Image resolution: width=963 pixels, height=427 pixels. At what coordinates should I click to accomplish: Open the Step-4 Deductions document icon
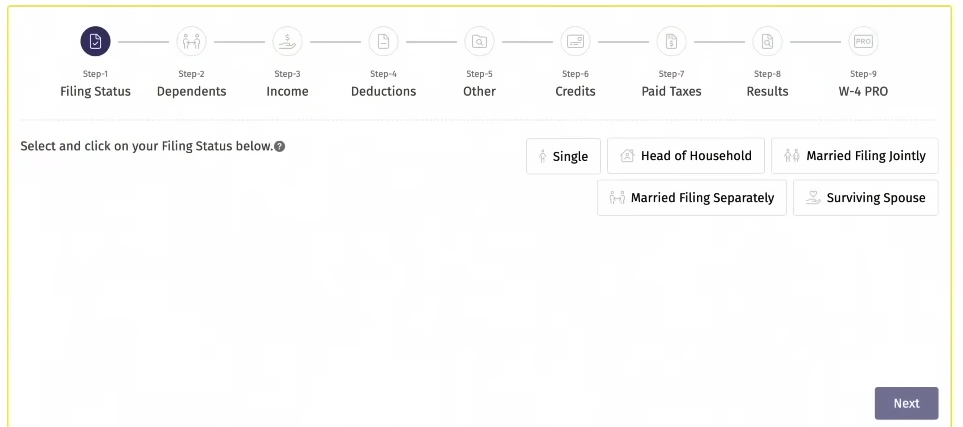(x=383, y=42)
